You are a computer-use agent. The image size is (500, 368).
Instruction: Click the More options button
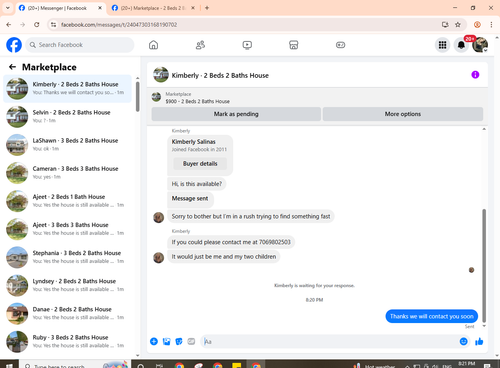click(x=403, y=114)
